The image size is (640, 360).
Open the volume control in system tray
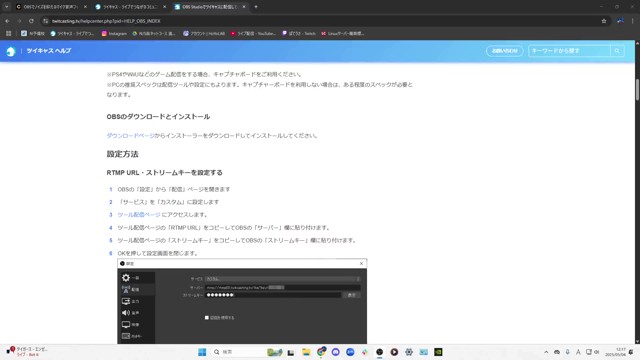597,352
